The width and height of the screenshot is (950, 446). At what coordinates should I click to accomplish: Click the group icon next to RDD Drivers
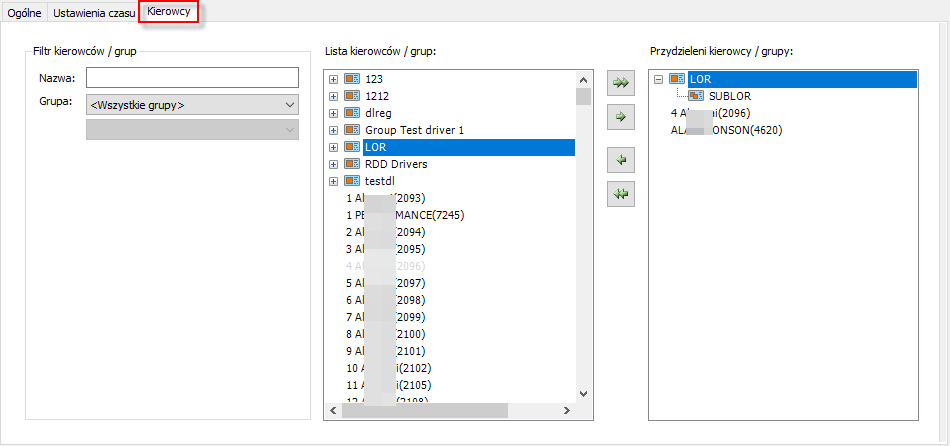[x=351, y=164]
